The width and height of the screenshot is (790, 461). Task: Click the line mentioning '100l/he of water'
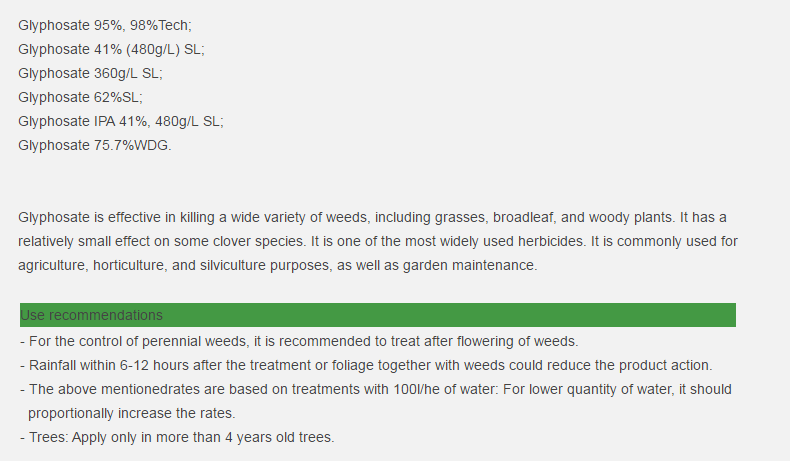[x=376, y=389]
